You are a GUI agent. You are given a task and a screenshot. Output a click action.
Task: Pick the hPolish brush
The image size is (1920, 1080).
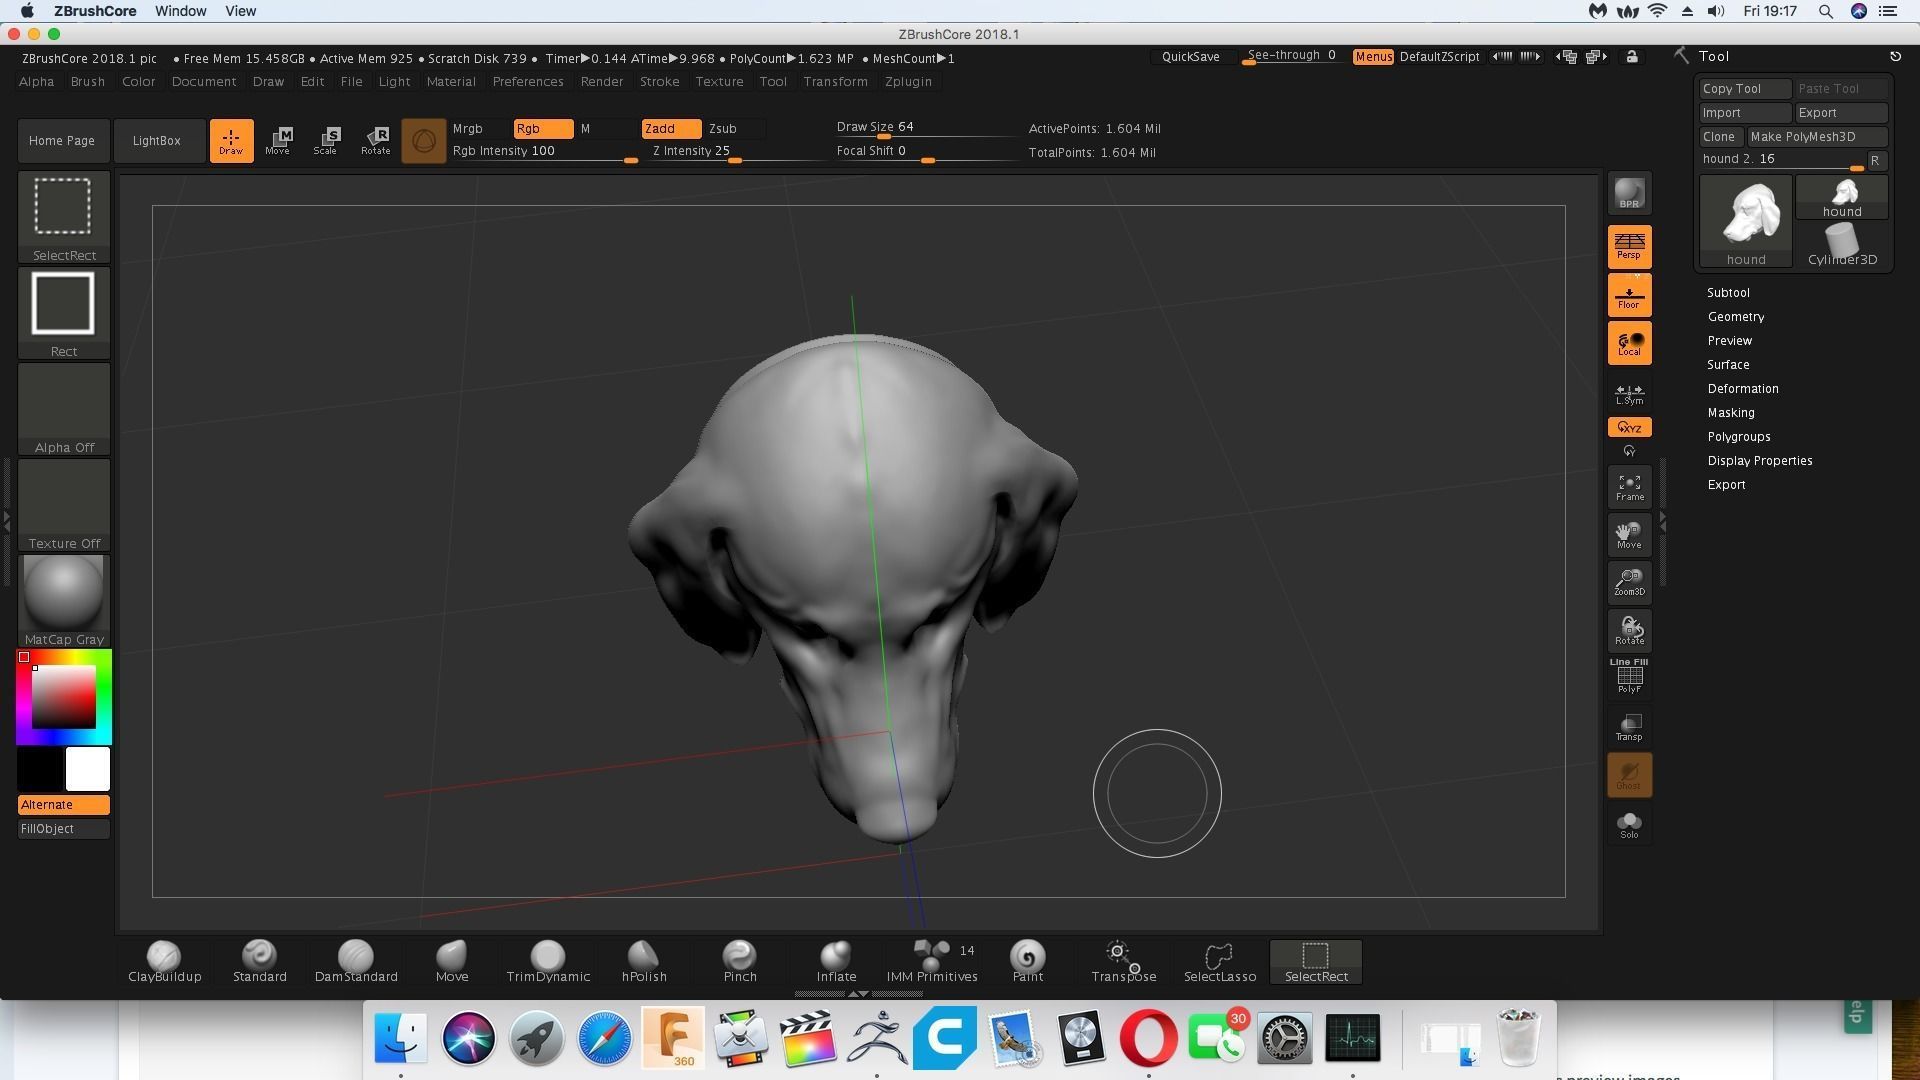click(644, 961)
